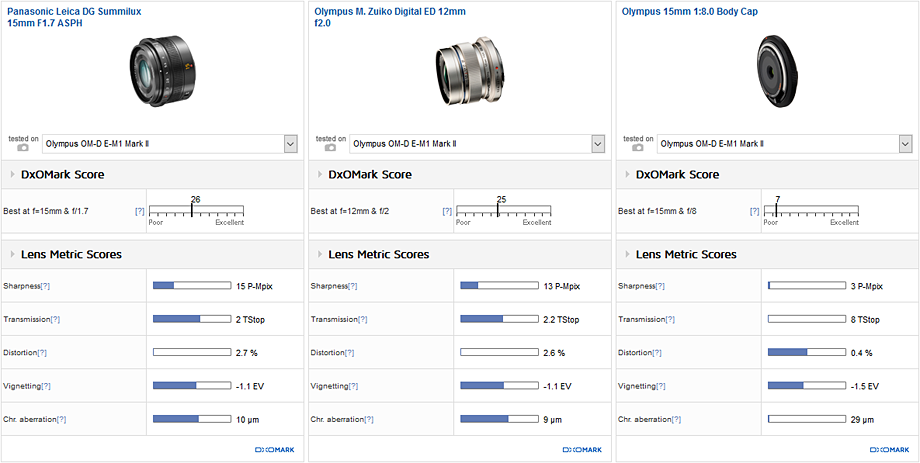Click the Olympus Body Cap lens thumbnail
Screen dimensions: 920x463
pyautogui.click(x=777, y=72)
